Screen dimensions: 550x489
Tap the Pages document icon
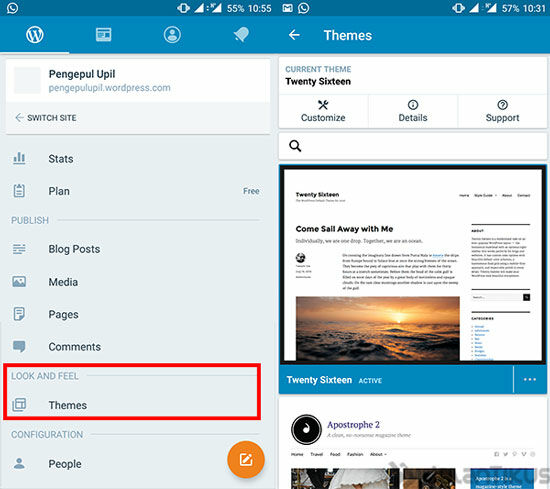coord(19,314)
